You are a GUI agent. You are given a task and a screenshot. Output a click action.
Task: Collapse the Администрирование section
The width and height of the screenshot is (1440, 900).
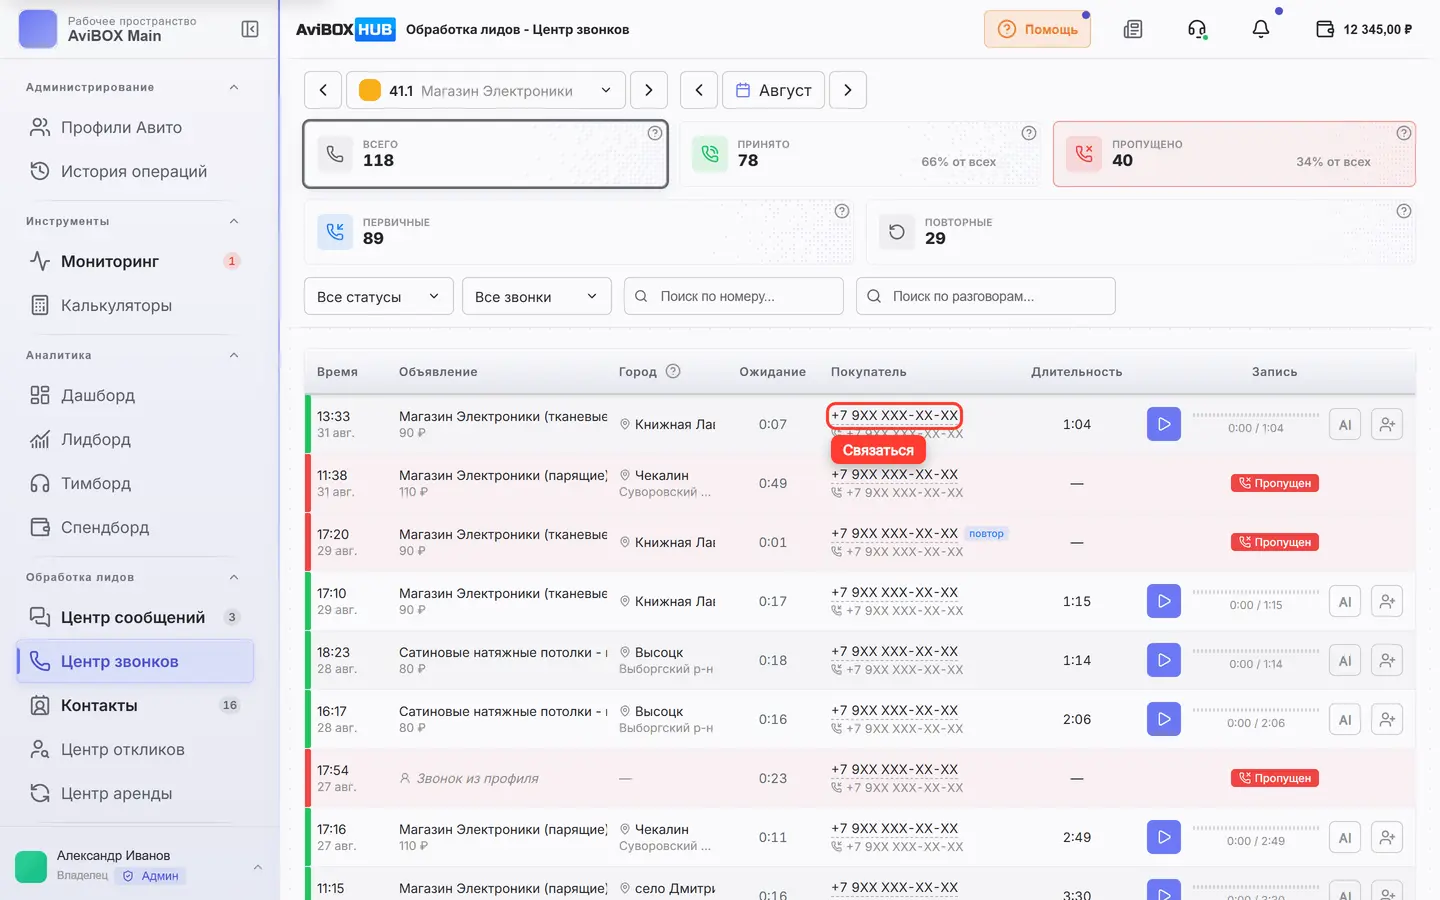point(234,87)
